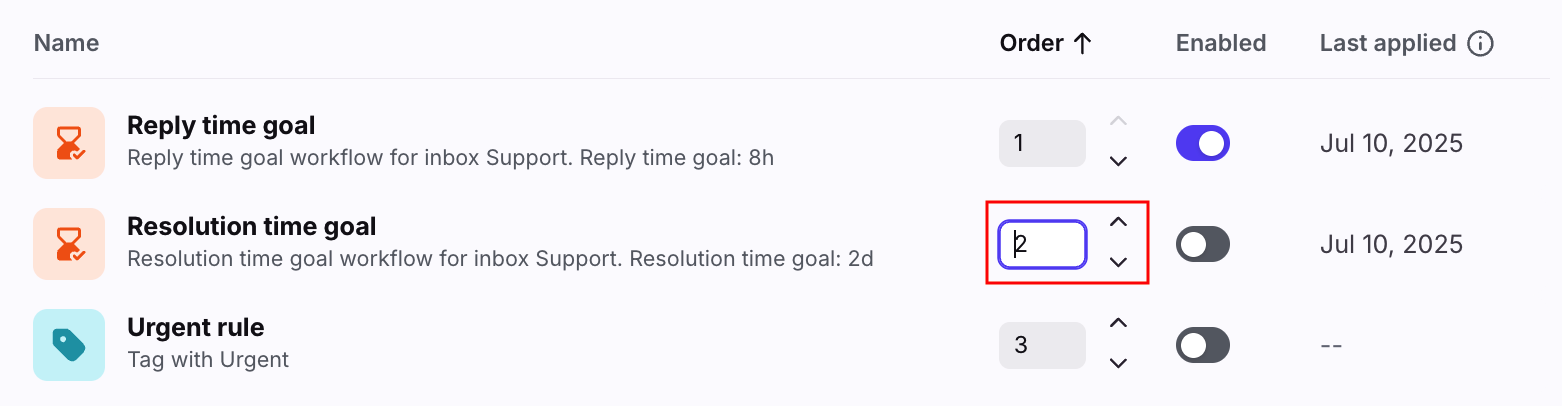Focus the order field showing 2
The image size is (1562, 406).
[1042, 244]
